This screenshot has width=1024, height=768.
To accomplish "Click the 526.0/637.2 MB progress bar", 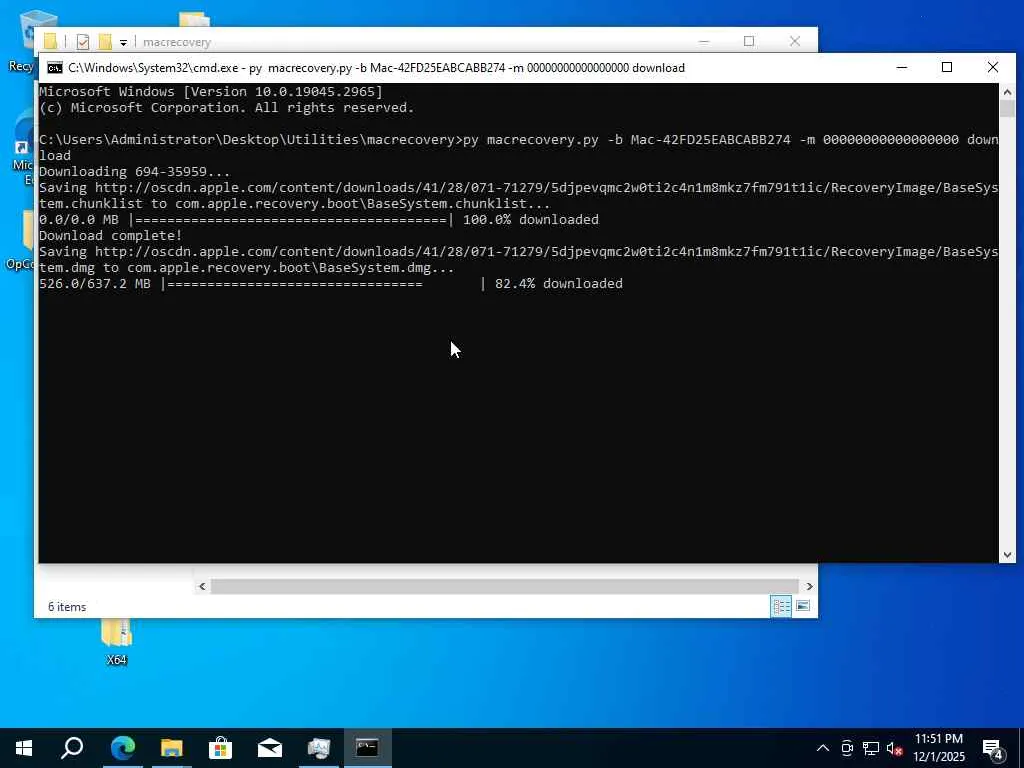I will (324, 283).
